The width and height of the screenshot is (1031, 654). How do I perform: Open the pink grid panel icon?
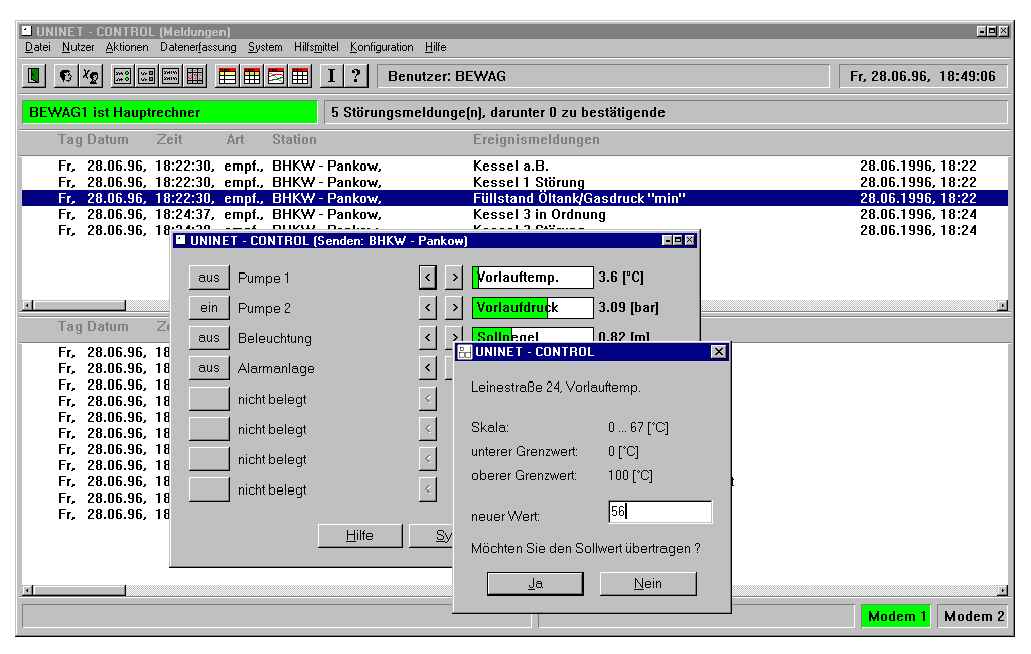click(x=195, y=76)
